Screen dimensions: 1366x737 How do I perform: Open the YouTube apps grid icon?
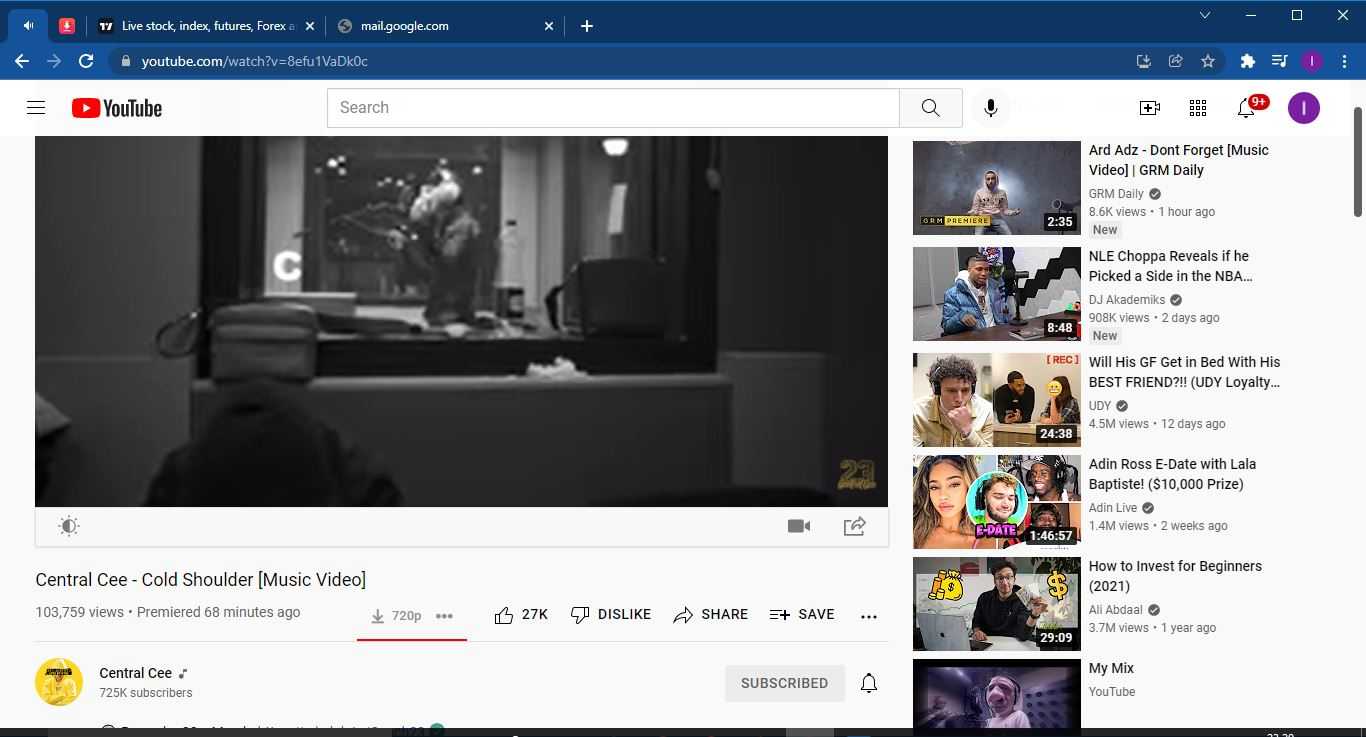click(1198, 108)
